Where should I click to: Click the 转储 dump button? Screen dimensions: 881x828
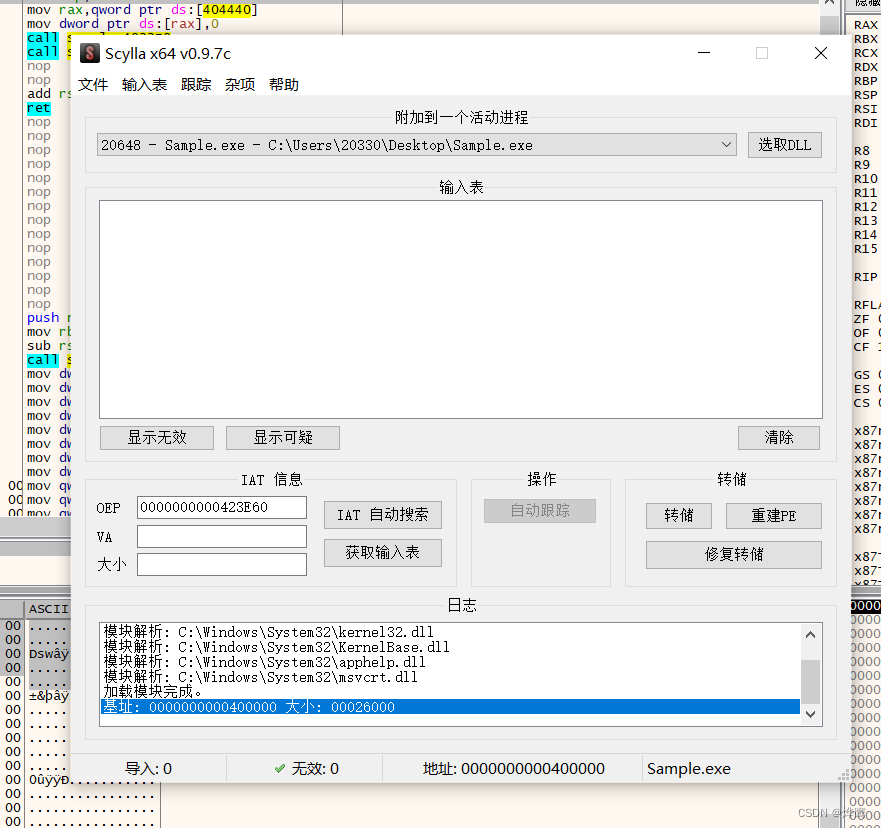(679, 516)
